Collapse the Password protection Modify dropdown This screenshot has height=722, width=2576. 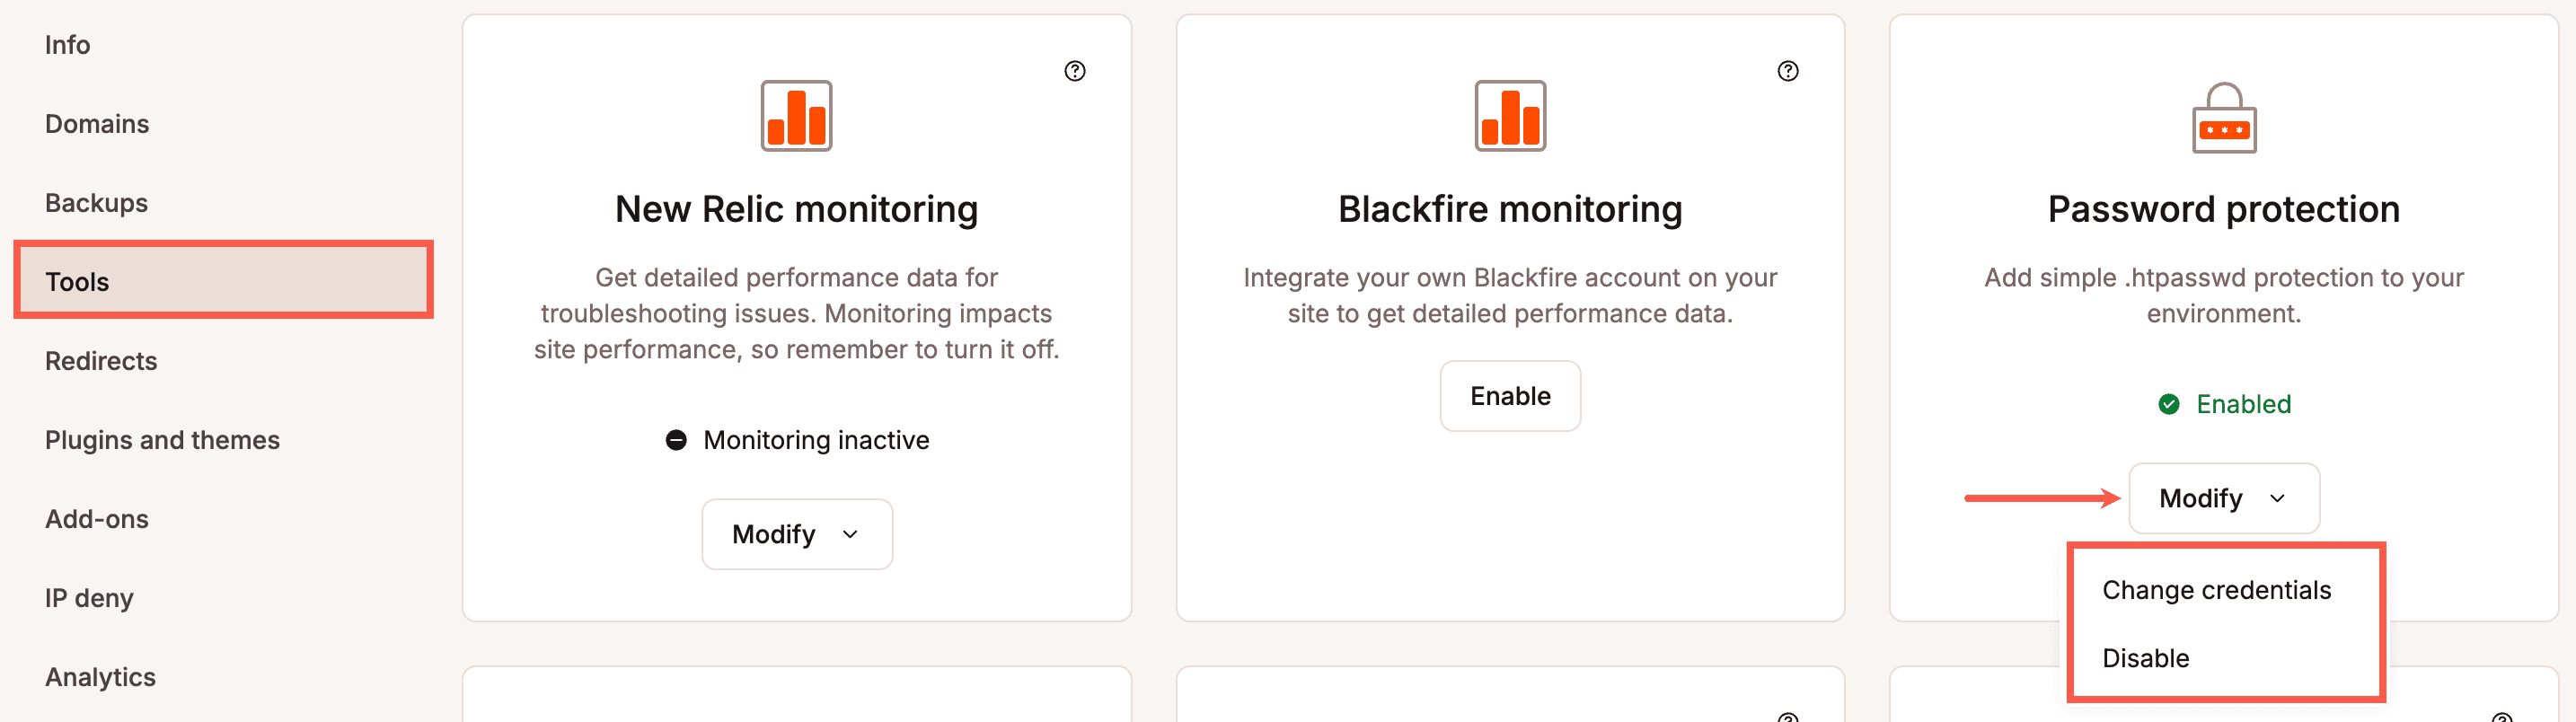click(2223, 498)
